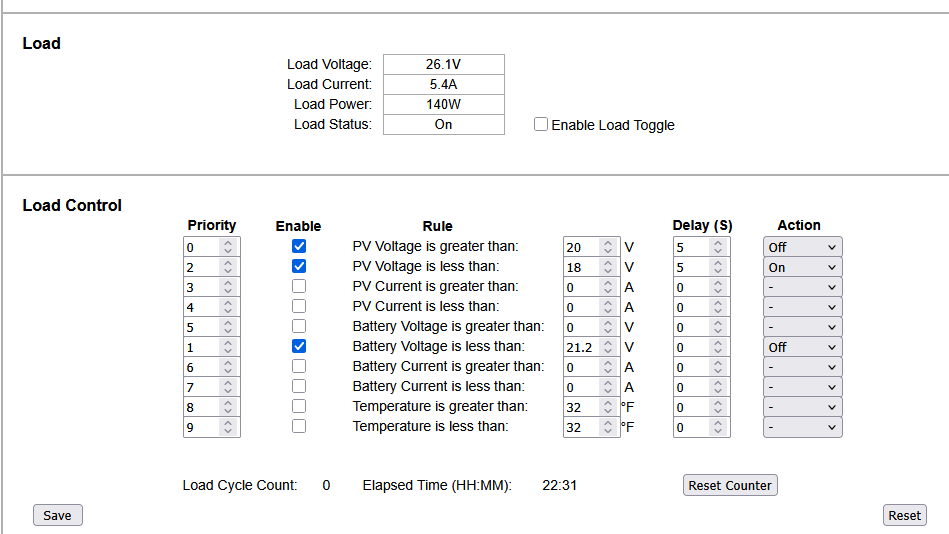The height and width of the screenshot is (534, 949).
Task: Focus Delay field for Battery Voltage greater than
Action: (701, 327)
